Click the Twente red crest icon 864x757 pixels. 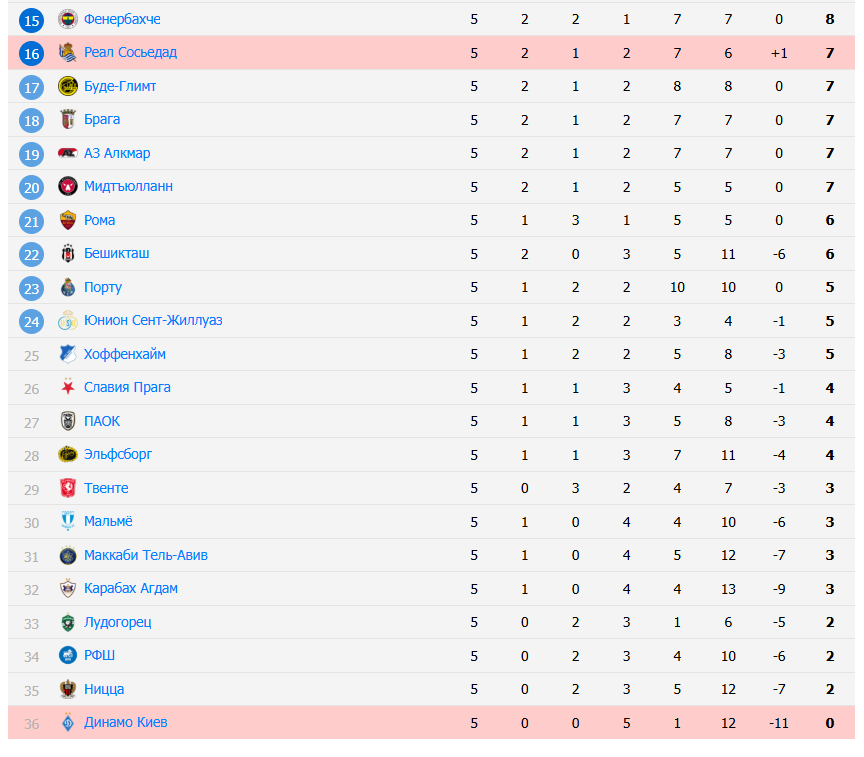(67, 488)
